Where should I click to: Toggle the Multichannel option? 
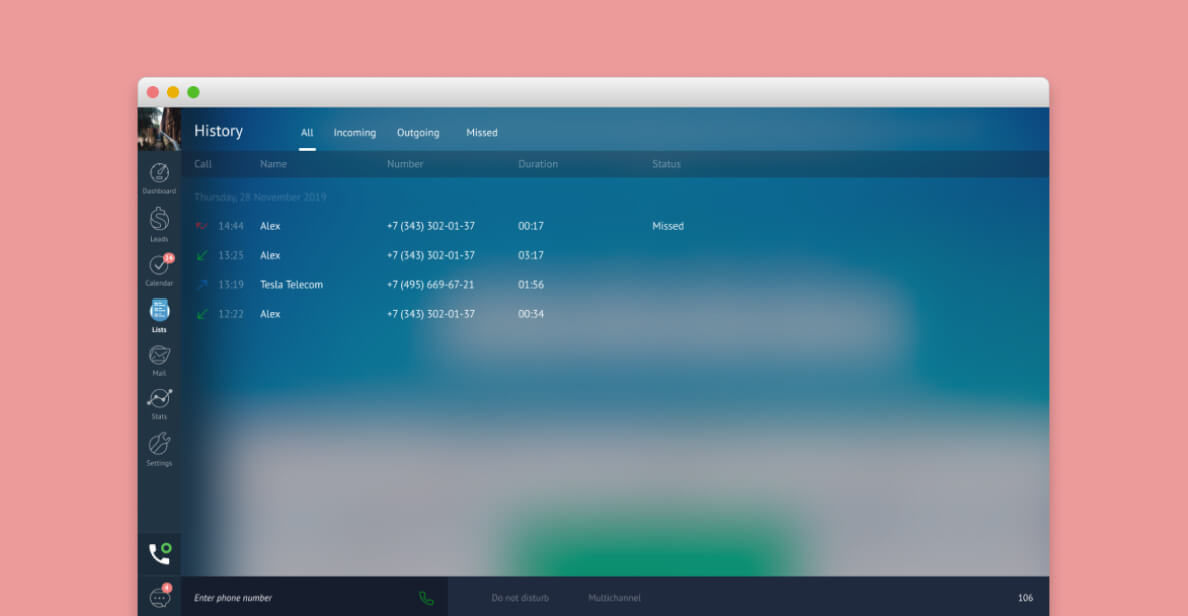click(x=614, y=598)
